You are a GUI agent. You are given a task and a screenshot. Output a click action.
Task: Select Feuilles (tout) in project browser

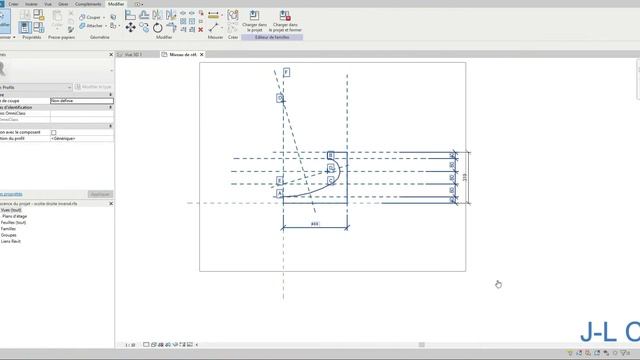(x=13, y=222)
